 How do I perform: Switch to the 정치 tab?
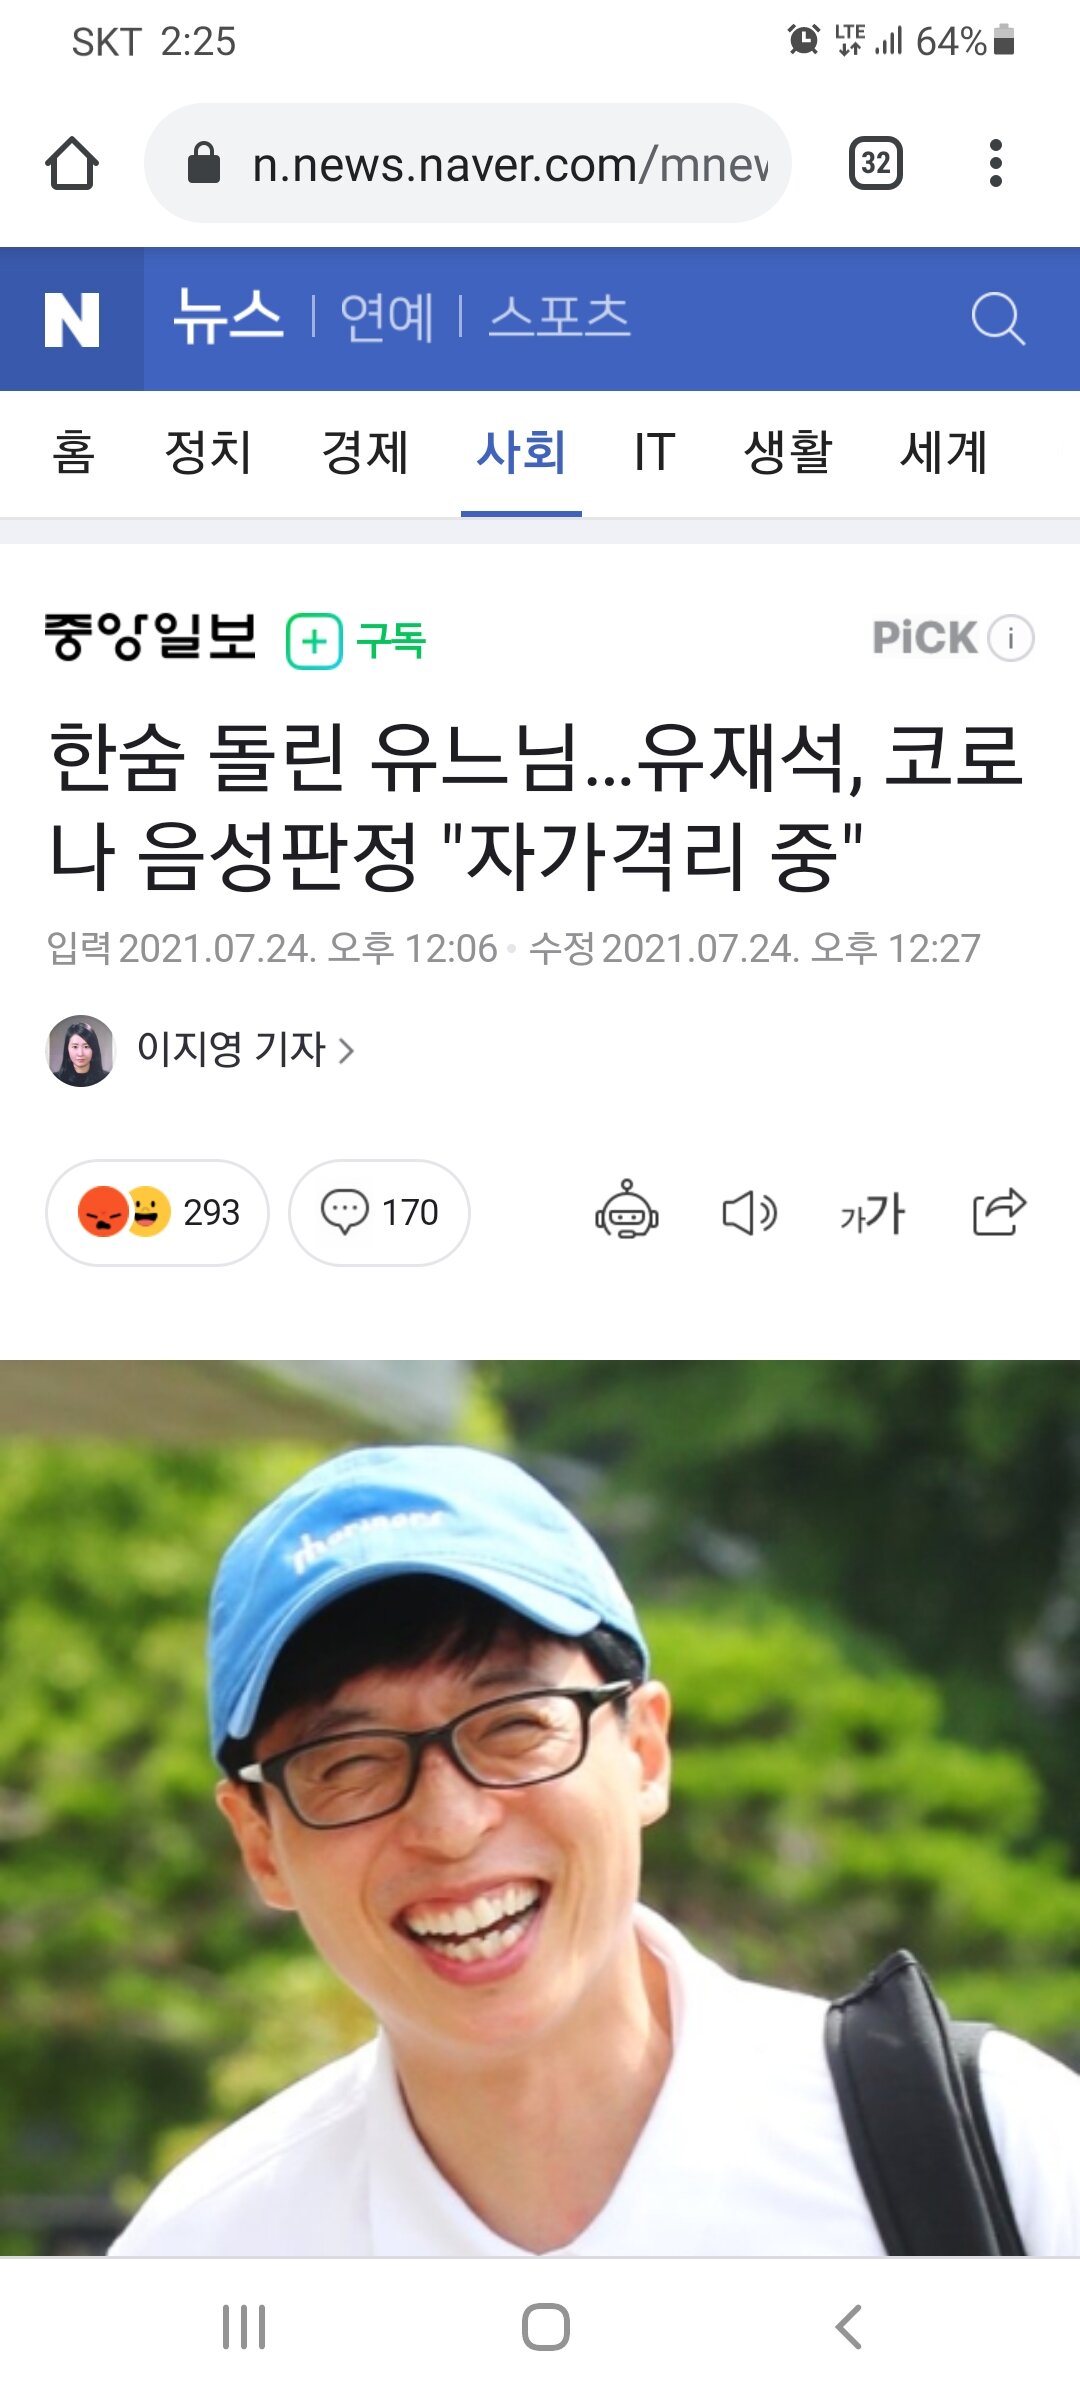208,452
